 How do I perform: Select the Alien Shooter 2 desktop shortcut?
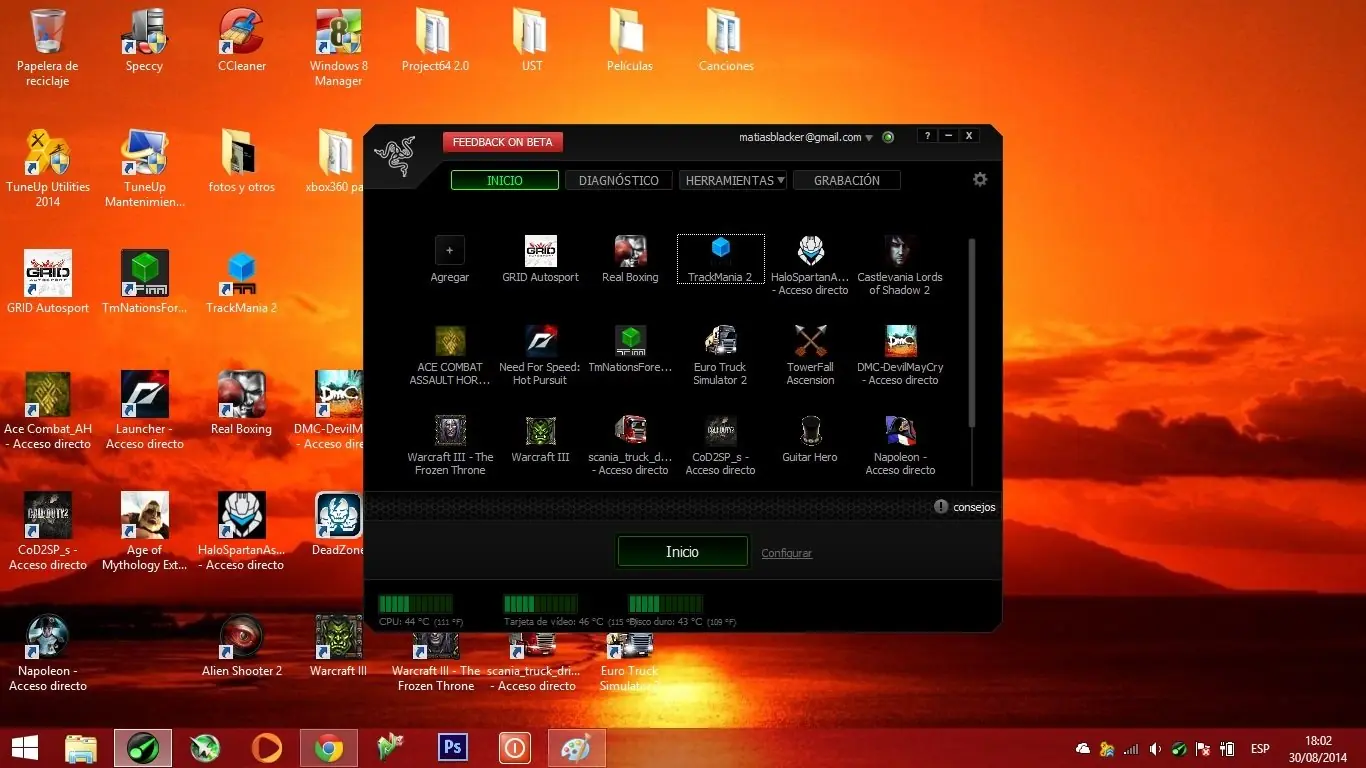[242, 646]
